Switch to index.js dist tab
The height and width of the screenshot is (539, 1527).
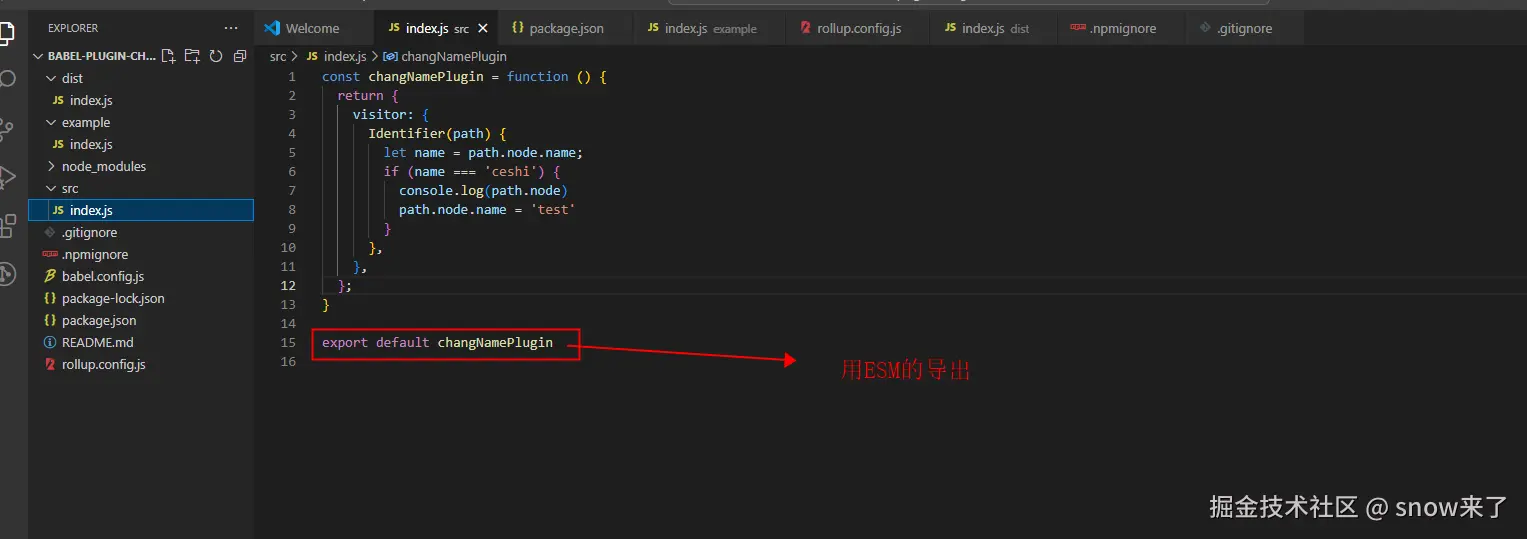pyautogui.click(x=994, y=28)
